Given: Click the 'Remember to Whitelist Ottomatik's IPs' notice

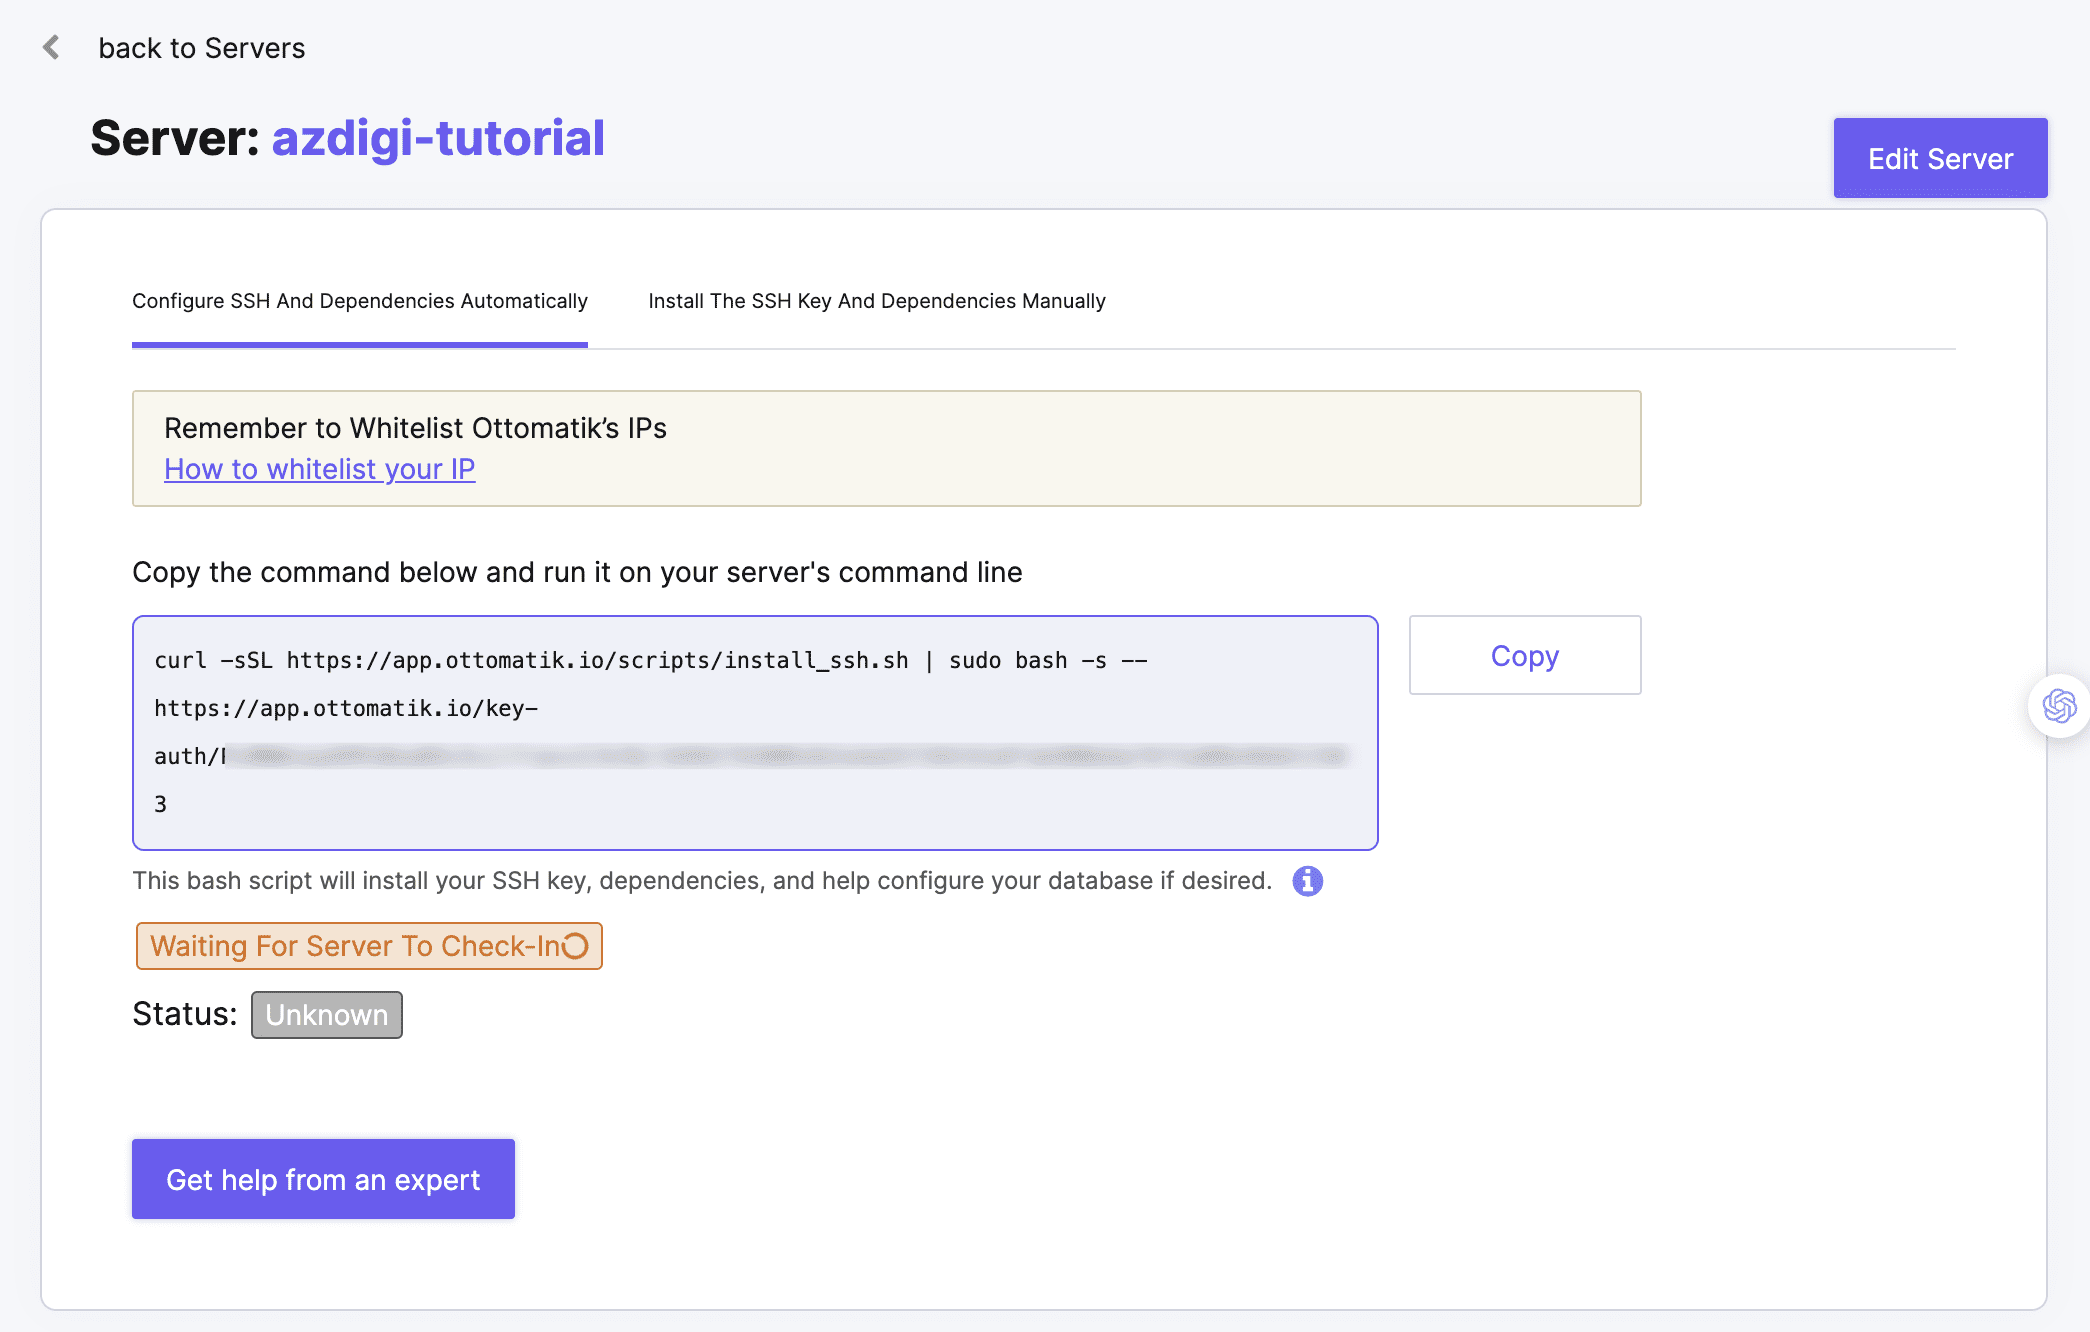Looking at the screenshot, I should tap(415, 428).
